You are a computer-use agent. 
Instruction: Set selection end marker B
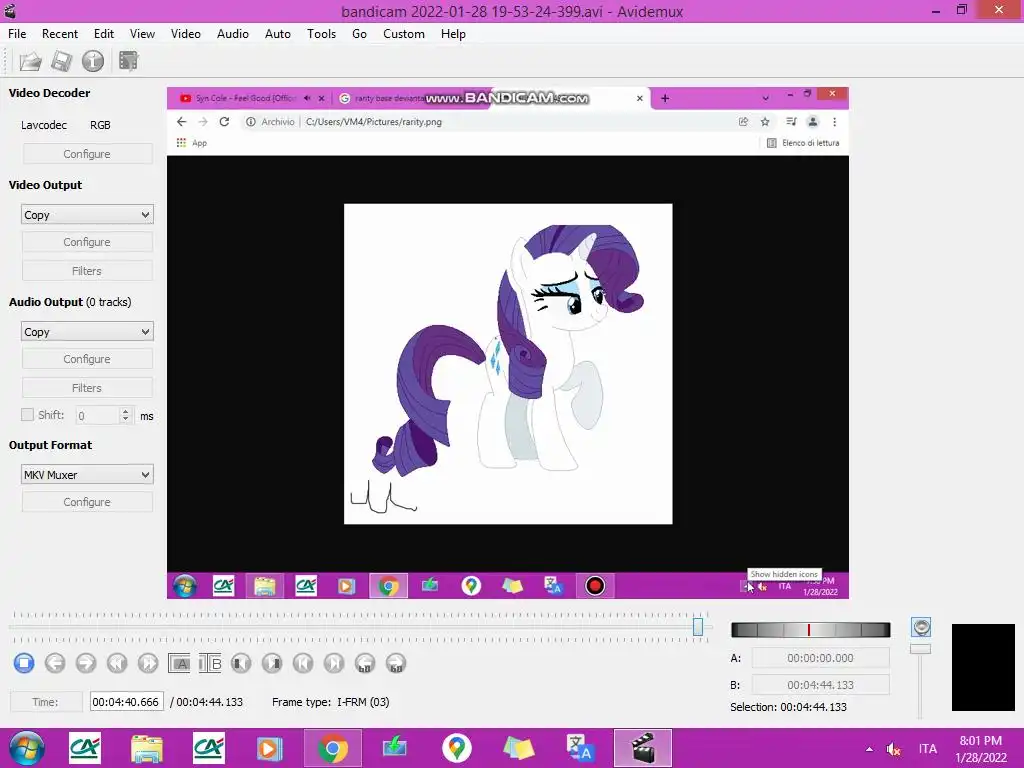click(210, 664)
